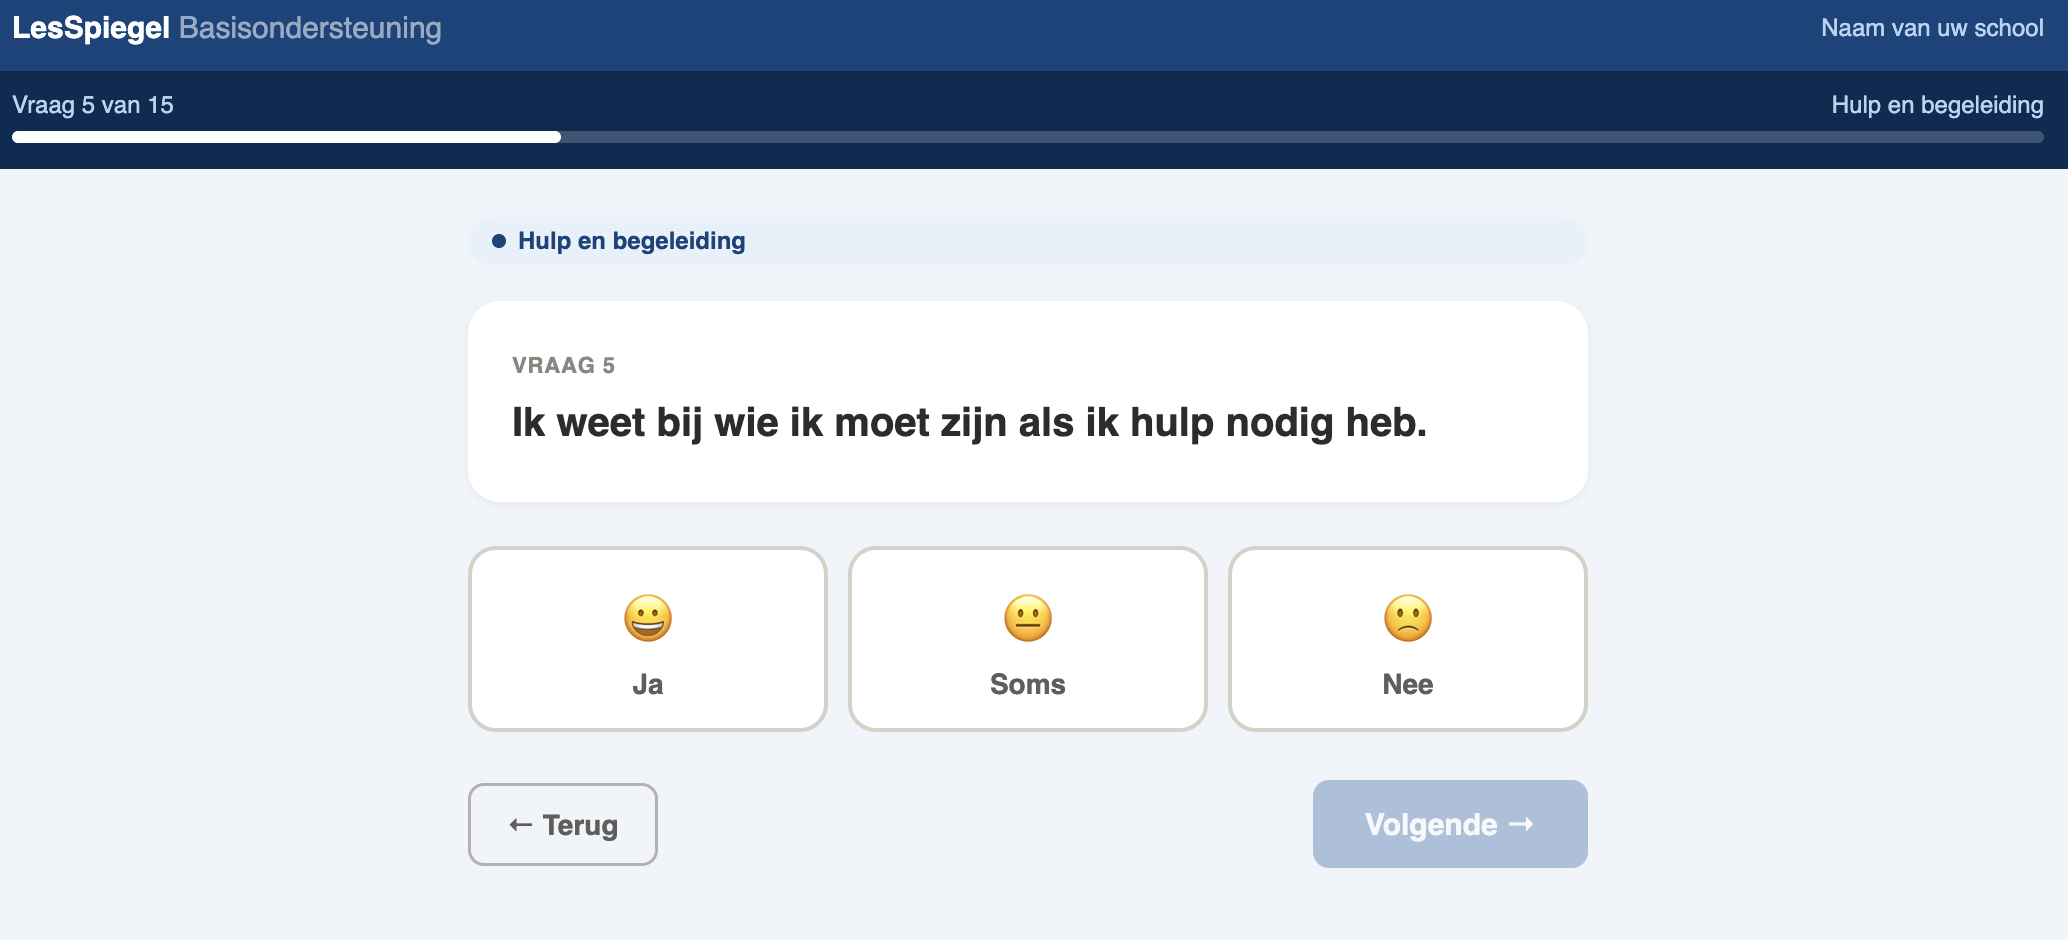
Task: Go back with the Terug button text
Action: click(580, 825)
